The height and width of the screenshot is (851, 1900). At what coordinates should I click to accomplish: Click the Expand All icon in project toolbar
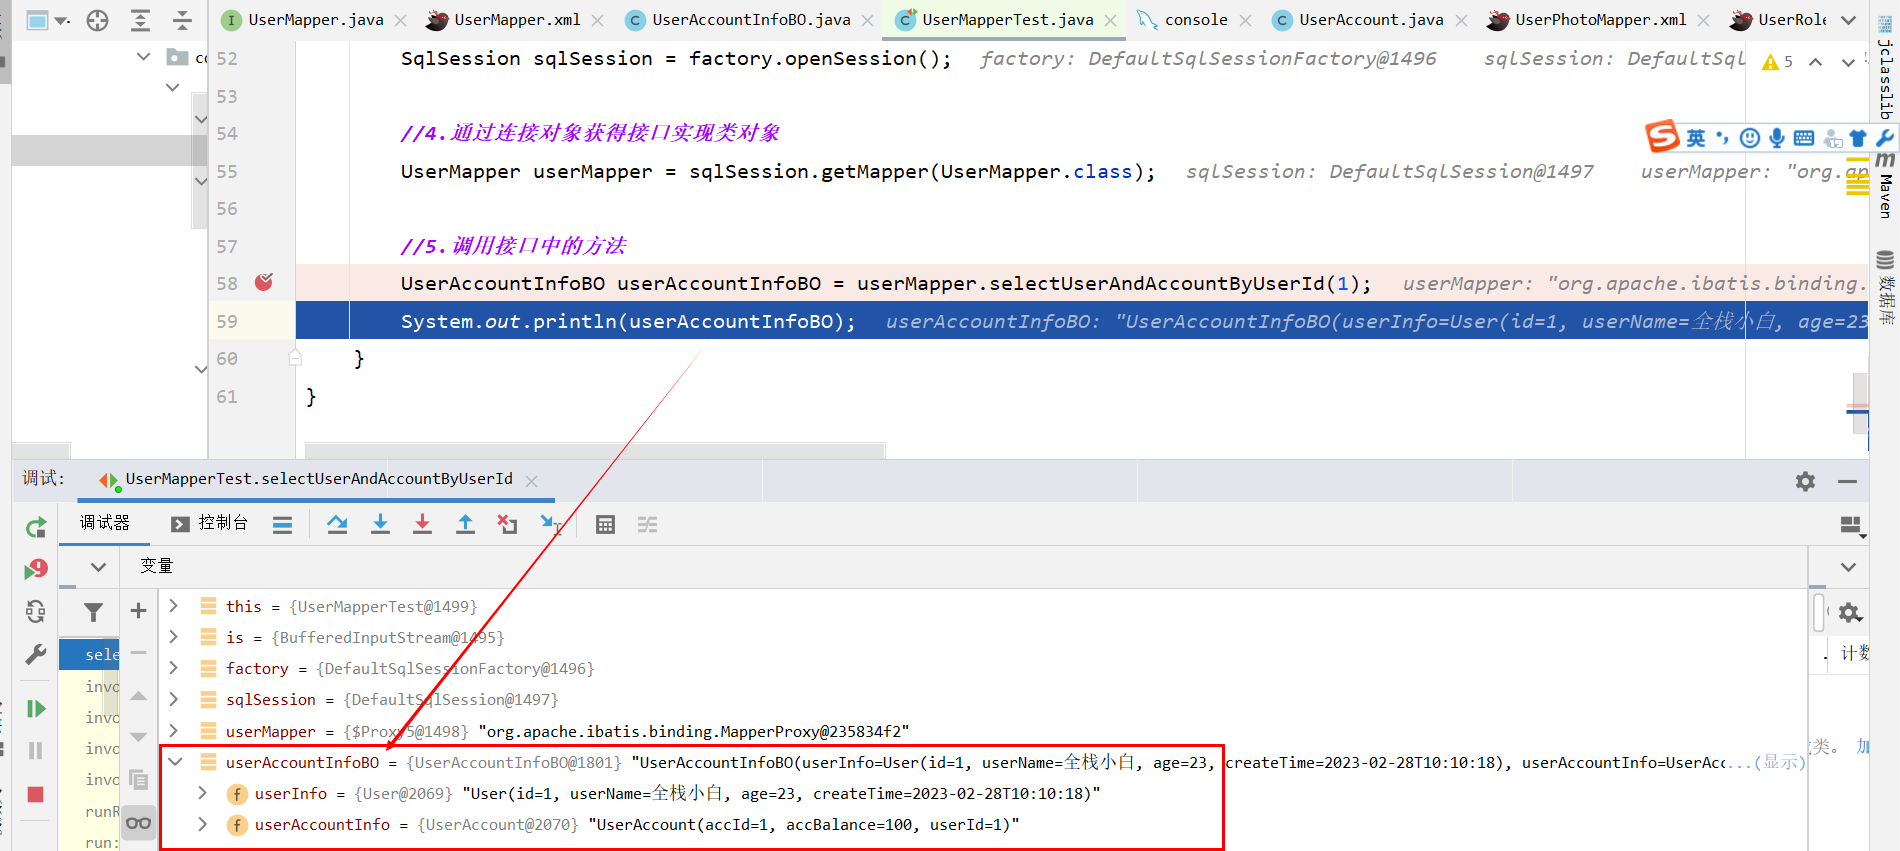[140, 20]
